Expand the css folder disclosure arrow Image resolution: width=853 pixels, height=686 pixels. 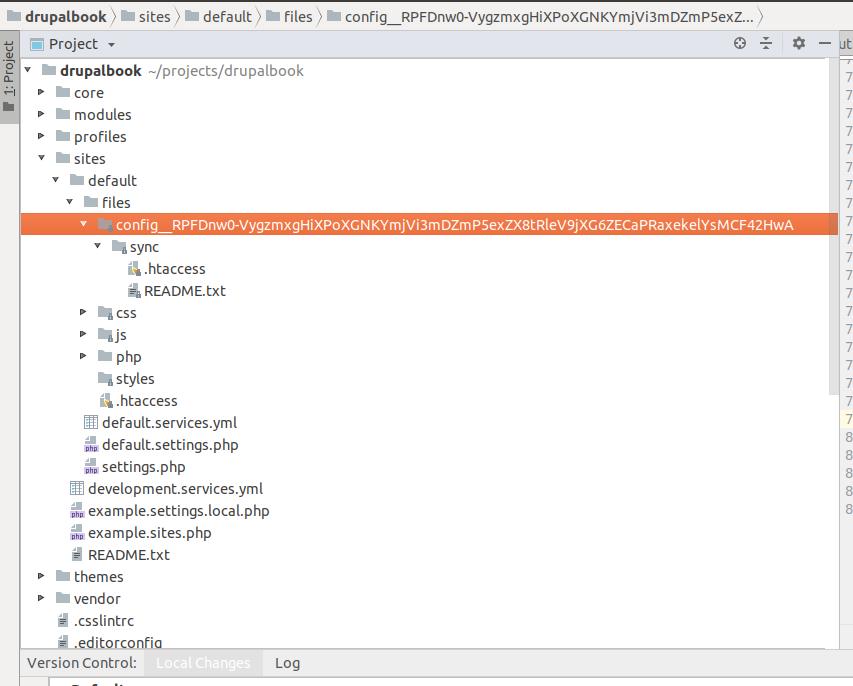(83, 312)
